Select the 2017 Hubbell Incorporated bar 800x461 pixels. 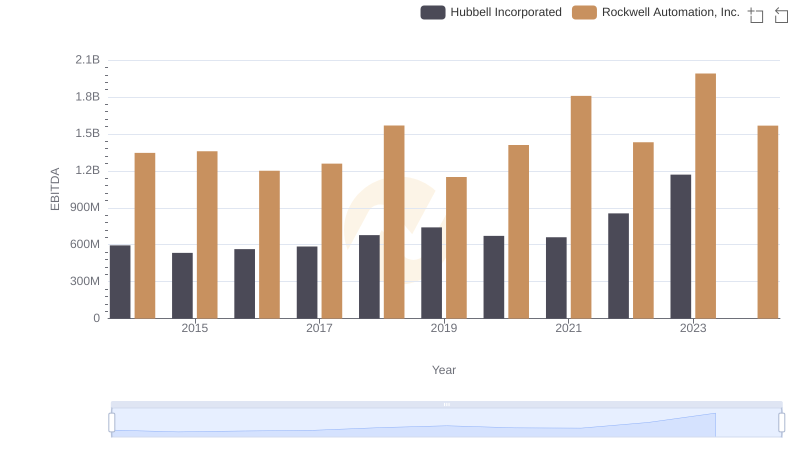tap(307, 283)
